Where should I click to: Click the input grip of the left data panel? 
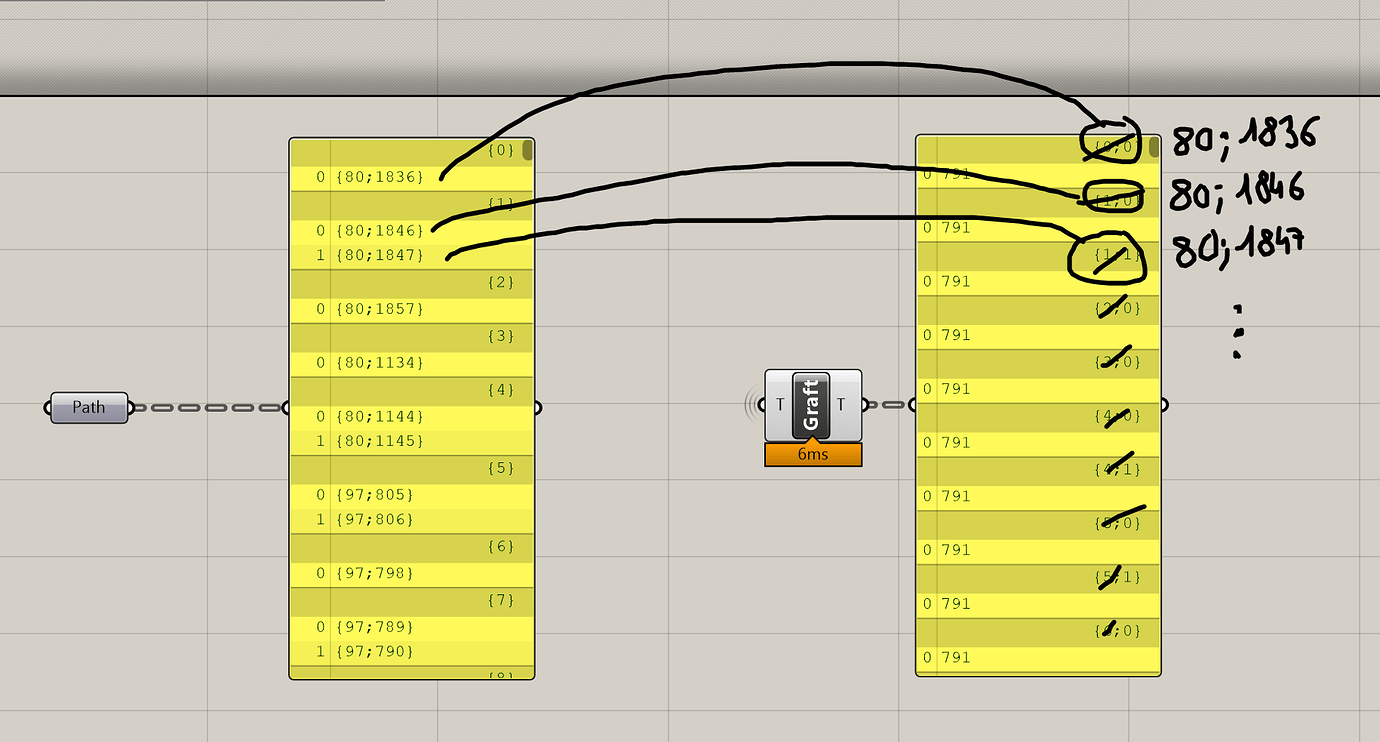287,407
